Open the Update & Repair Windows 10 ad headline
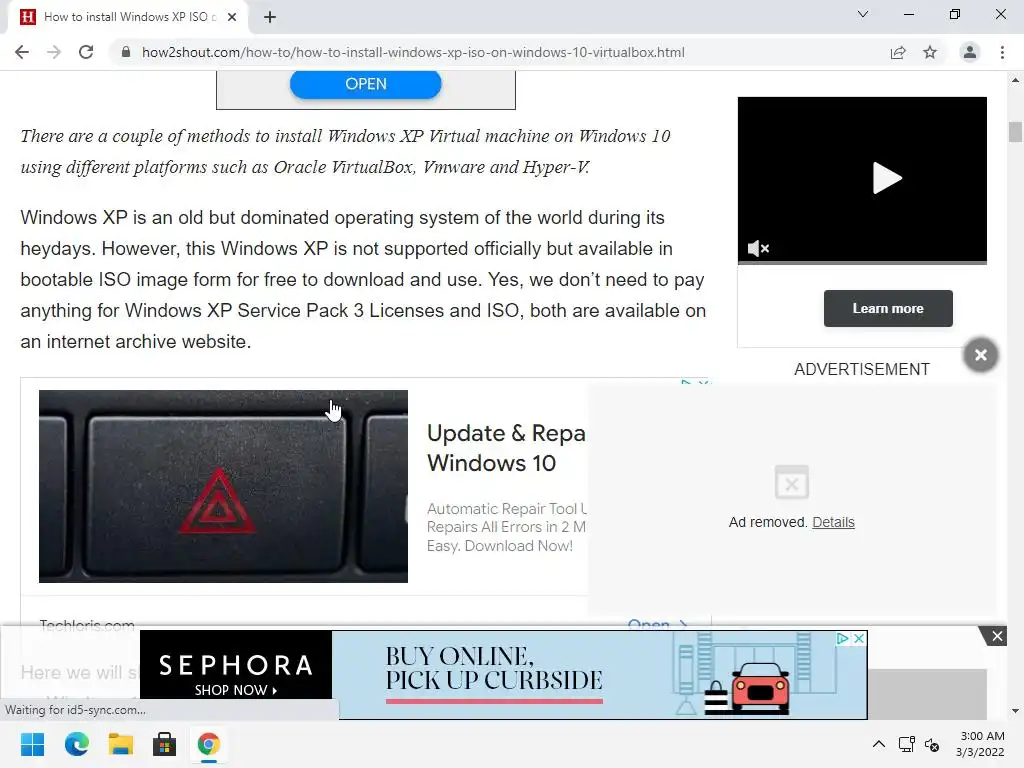1024x768 pixels. 506,448
